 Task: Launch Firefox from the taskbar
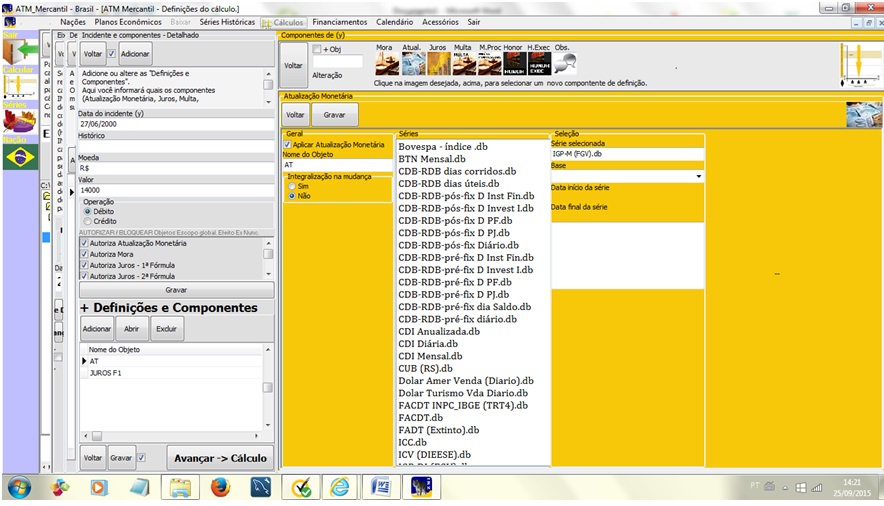click(x=221, y=487)
